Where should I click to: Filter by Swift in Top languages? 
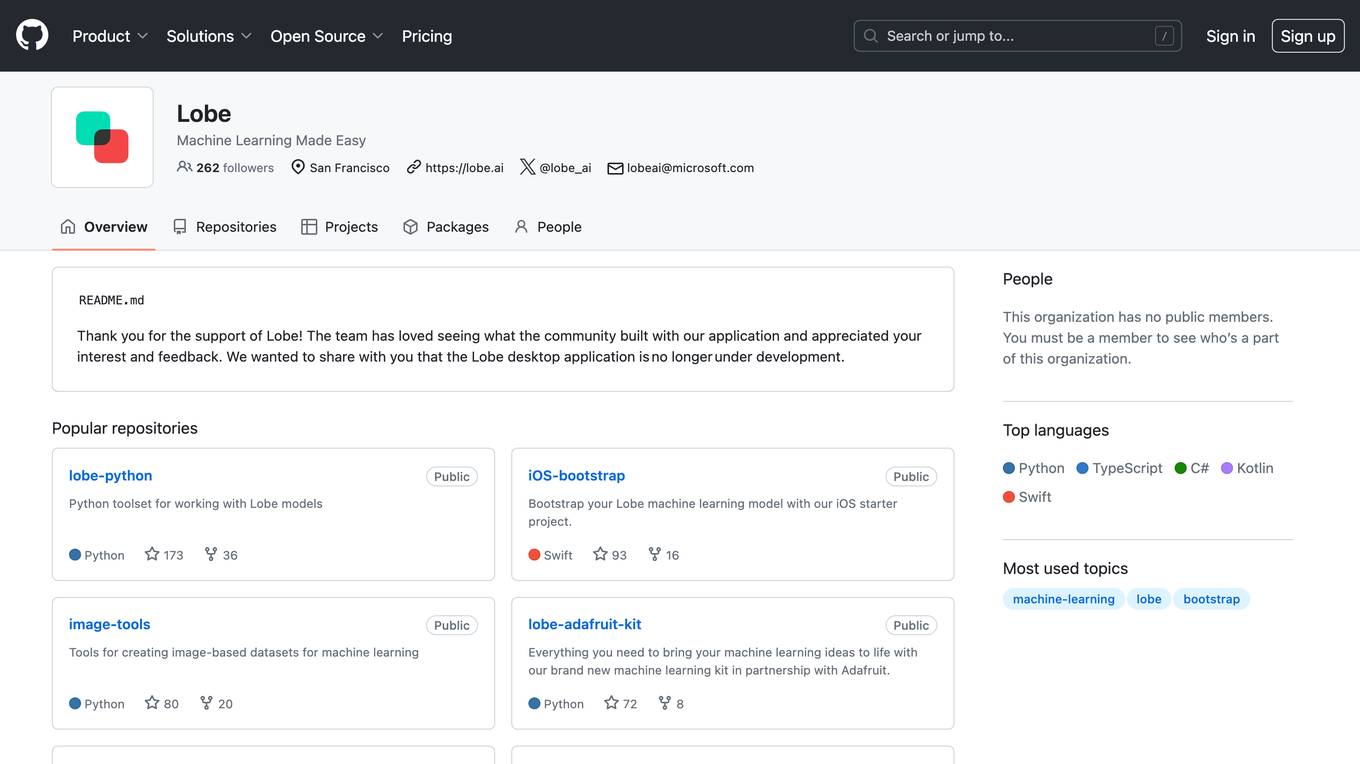[x=1027, y=497]
